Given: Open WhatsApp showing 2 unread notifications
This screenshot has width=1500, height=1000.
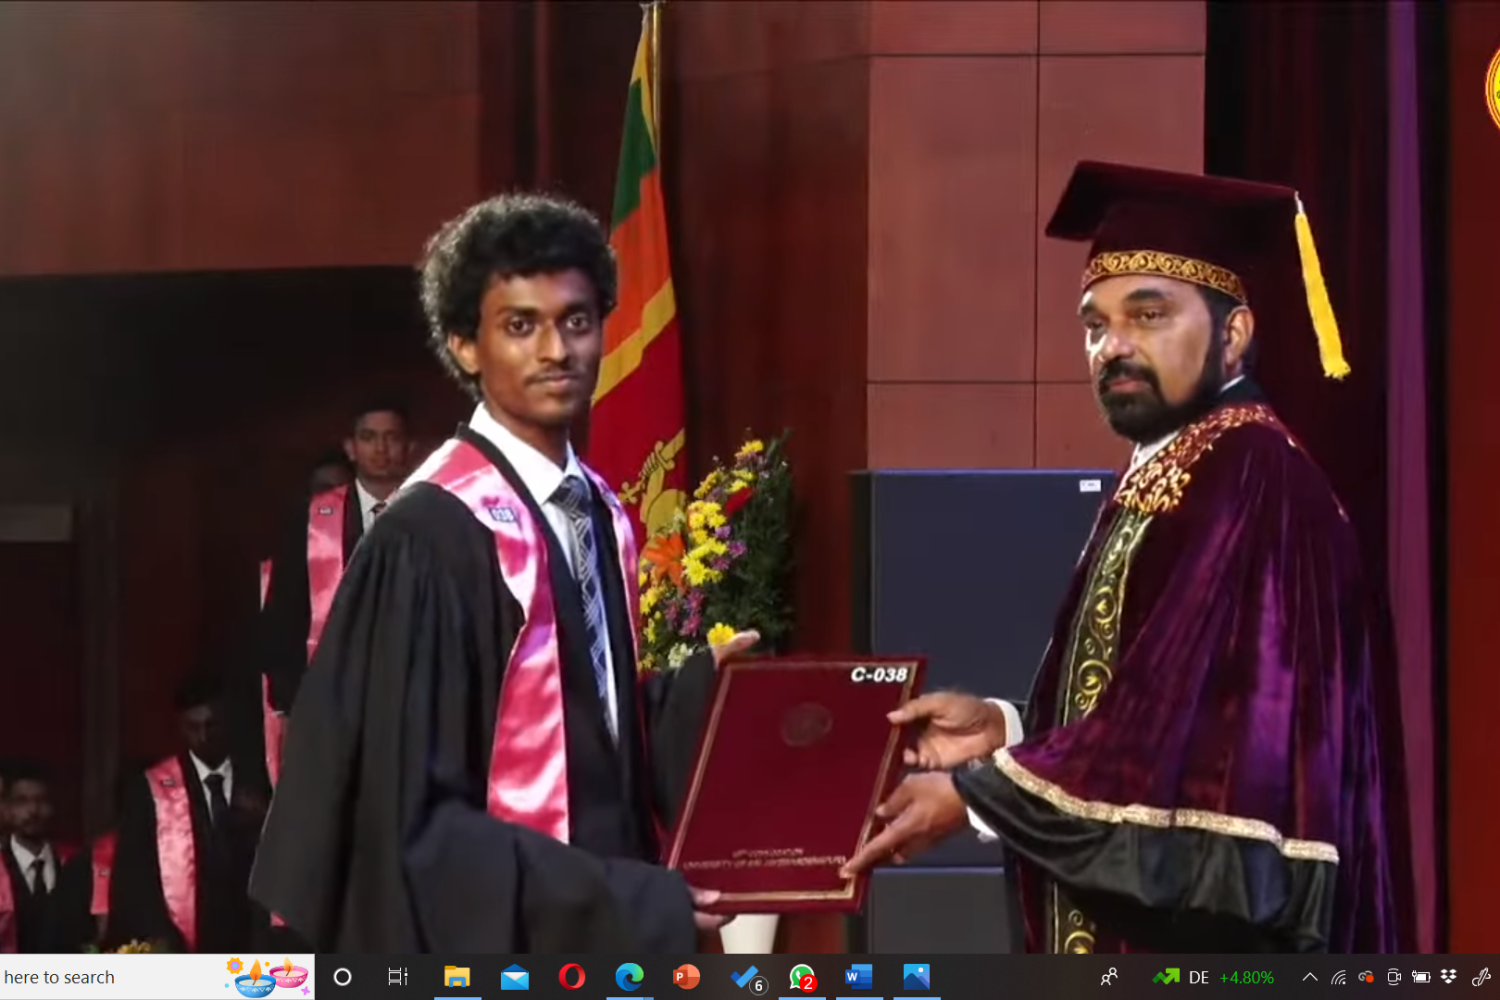Looking at the screenshot, I should 802,977.
